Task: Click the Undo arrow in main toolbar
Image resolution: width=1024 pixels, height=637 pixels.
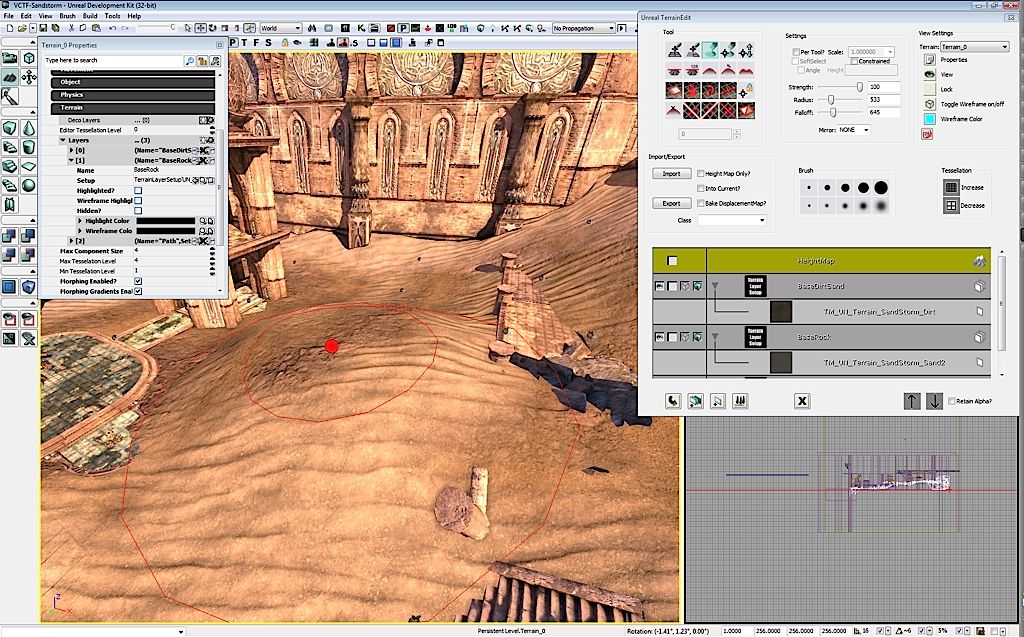Action: [112, 28]
